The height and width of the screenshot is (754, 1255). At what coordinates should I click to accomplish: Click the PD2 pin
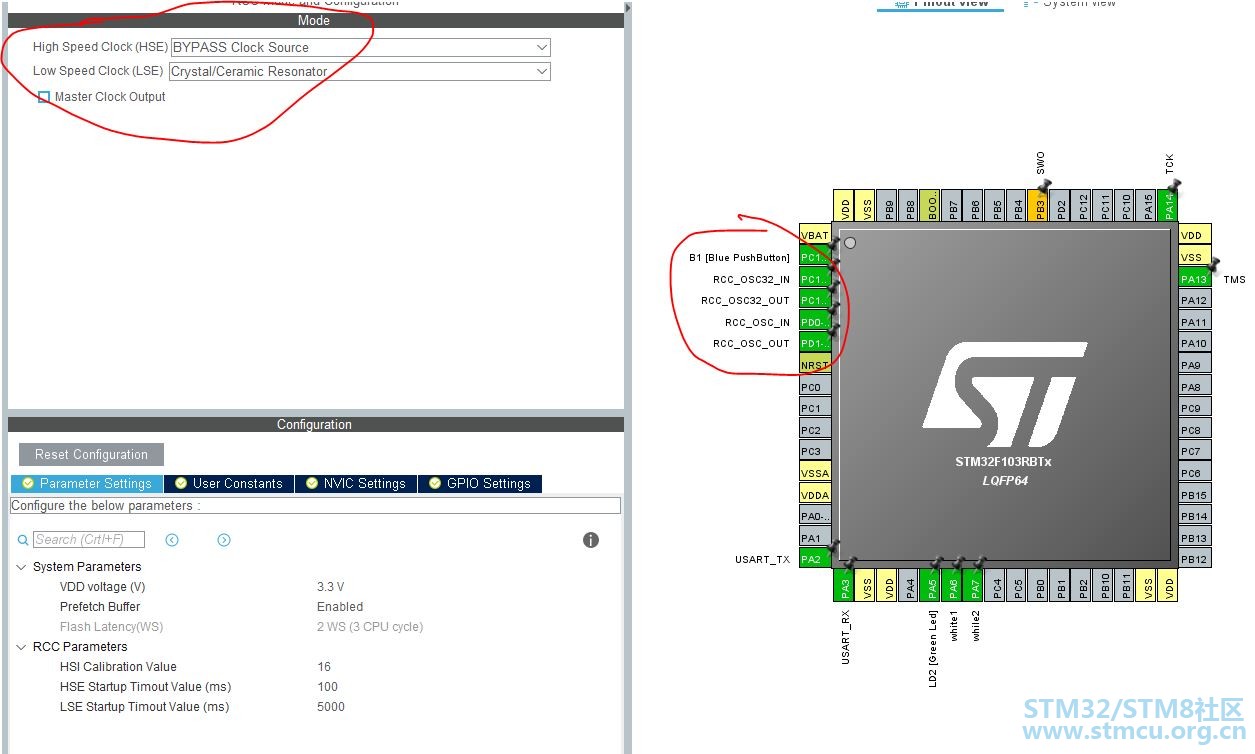tap(1061, 206)
